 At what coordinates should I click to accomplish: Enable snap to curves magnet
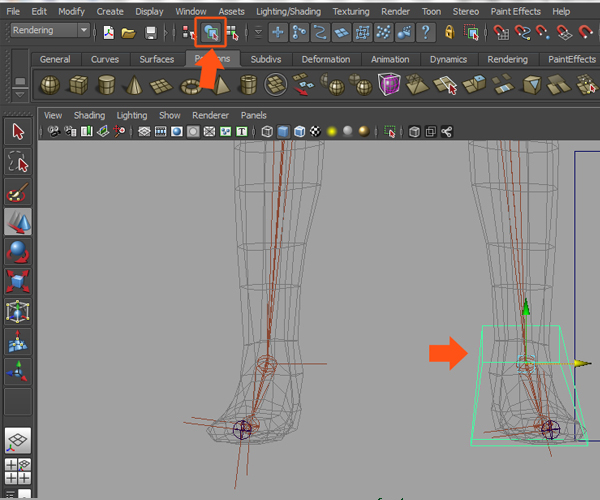[522, 33]
